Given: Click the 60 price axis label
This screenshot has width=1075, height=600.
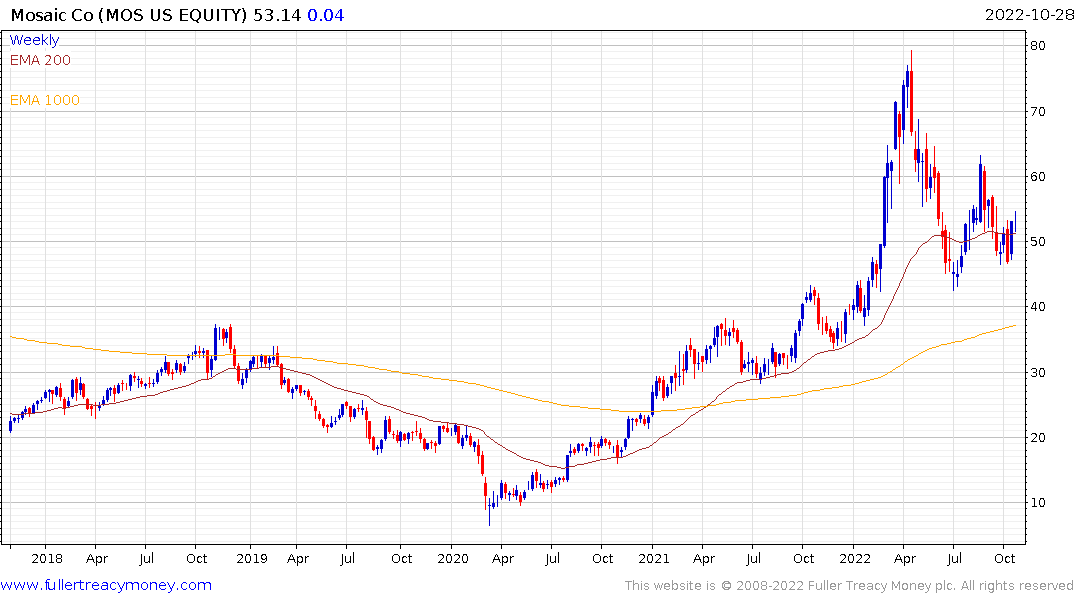Looking at the screenshot, I should [1037, 176].
